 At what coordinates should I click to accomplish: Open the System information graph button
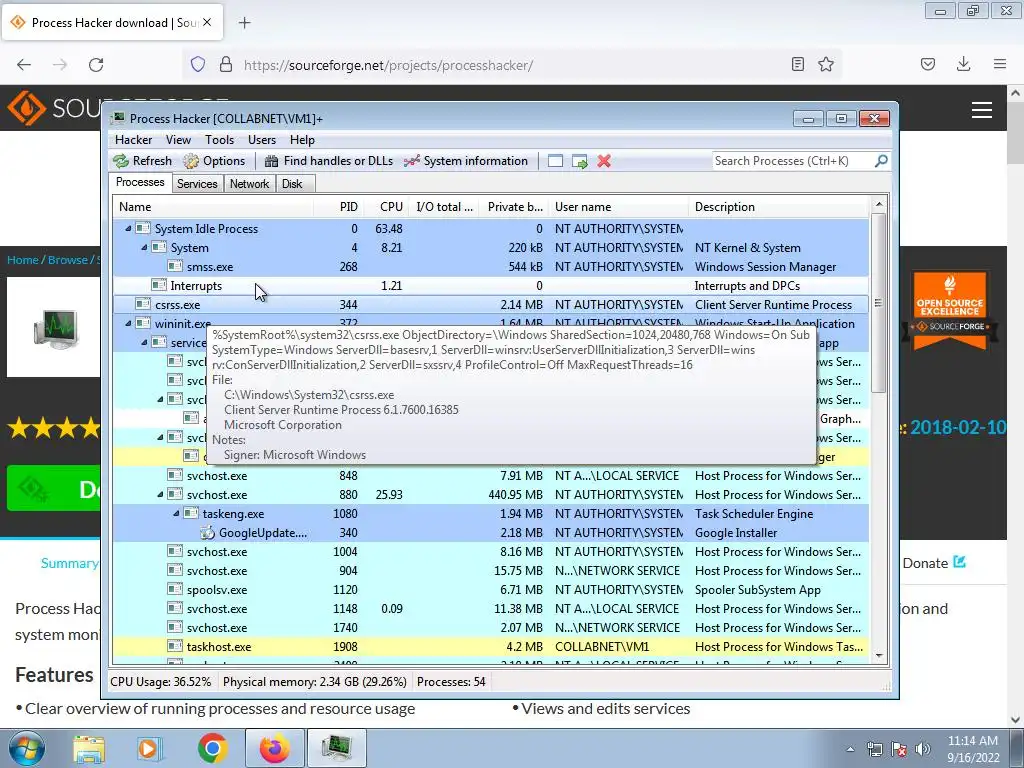click(466, 161)
